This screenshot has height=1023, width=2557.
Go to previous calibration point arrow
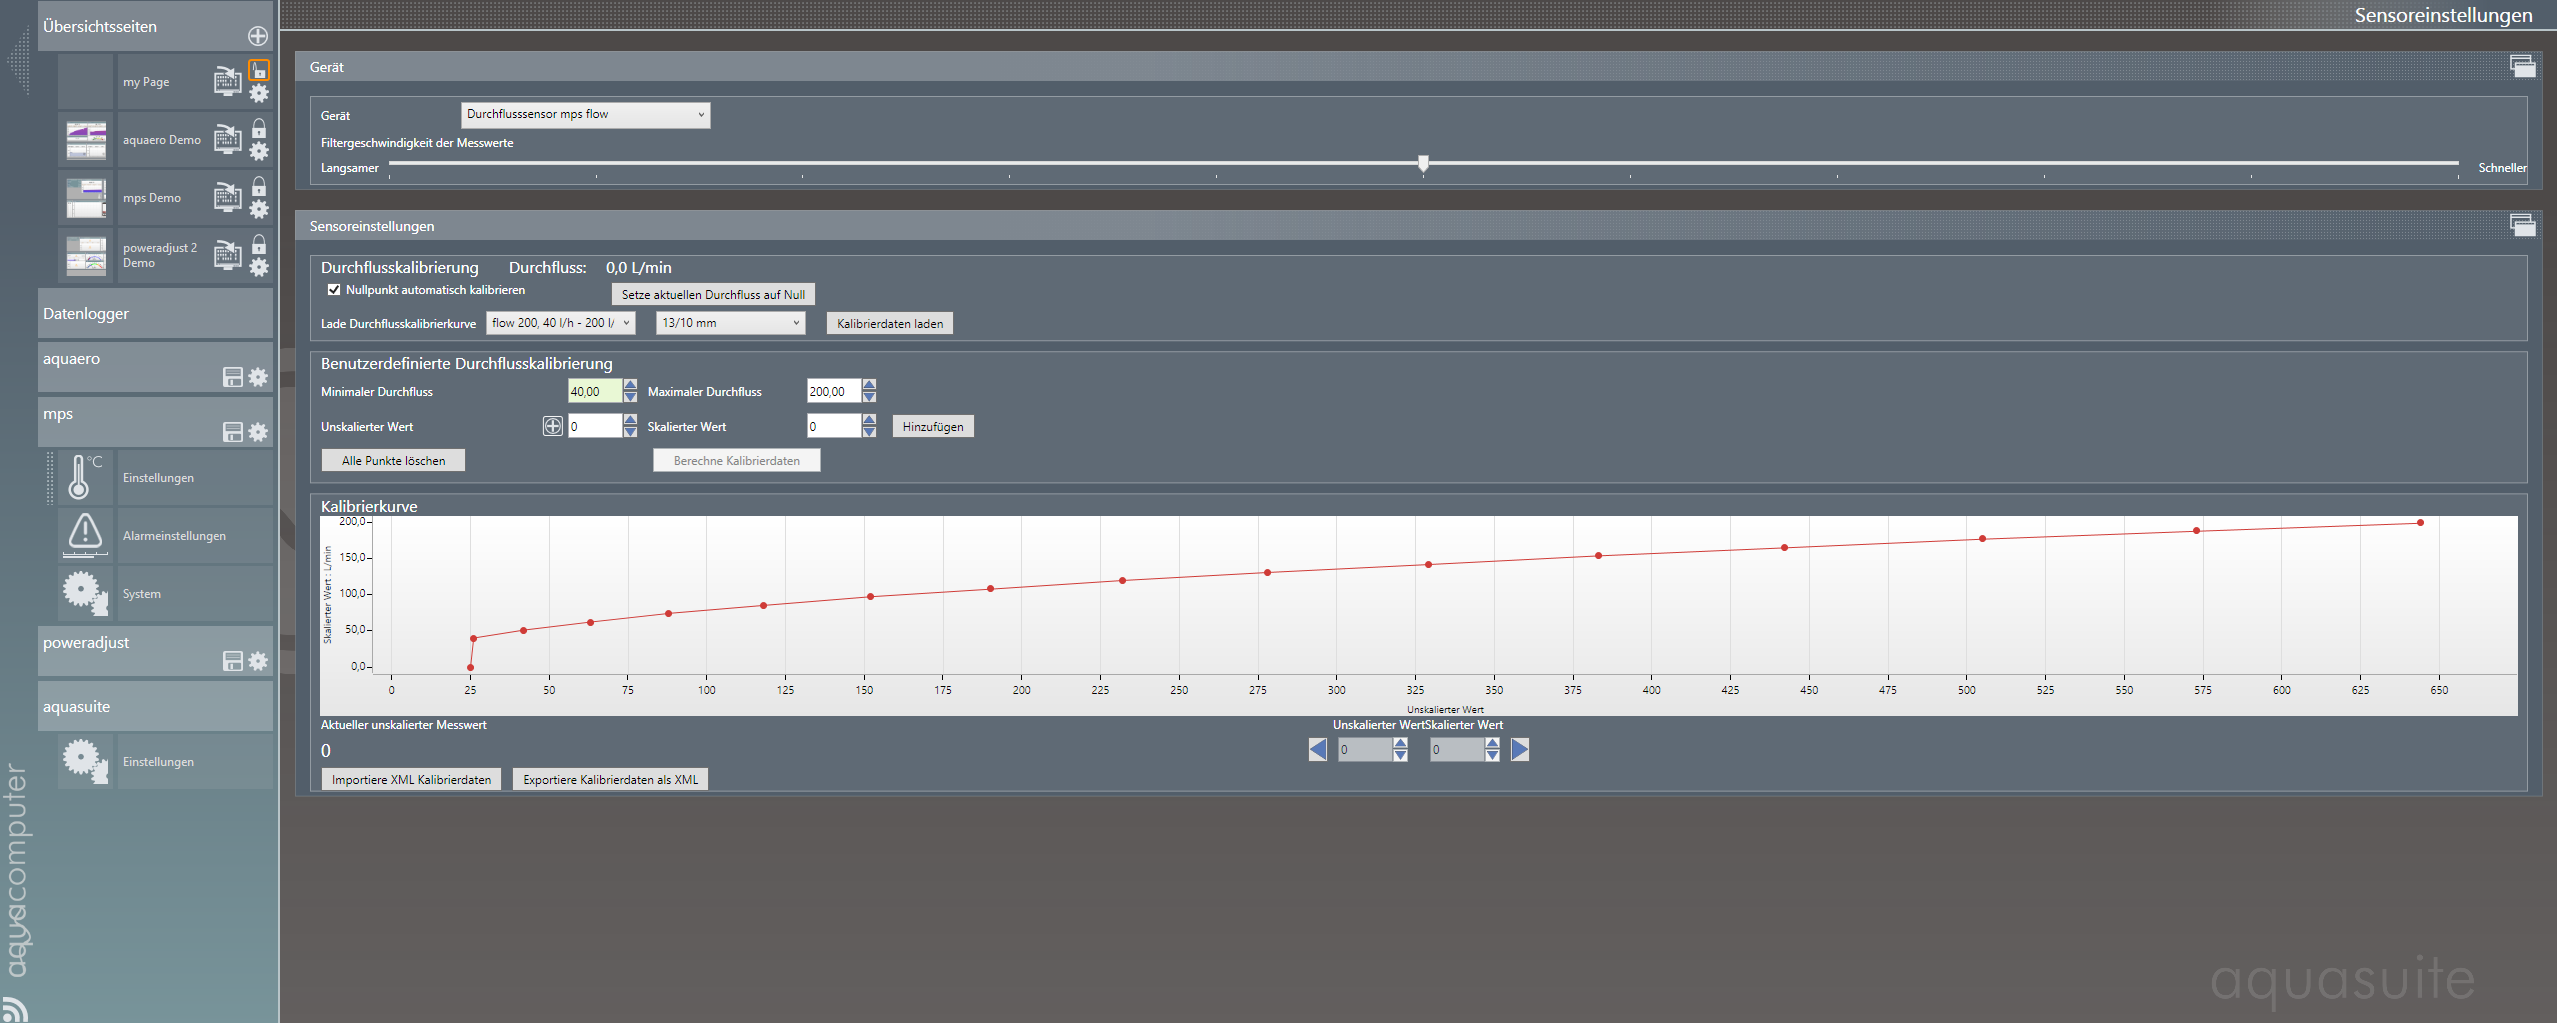tap(1318, 749)
